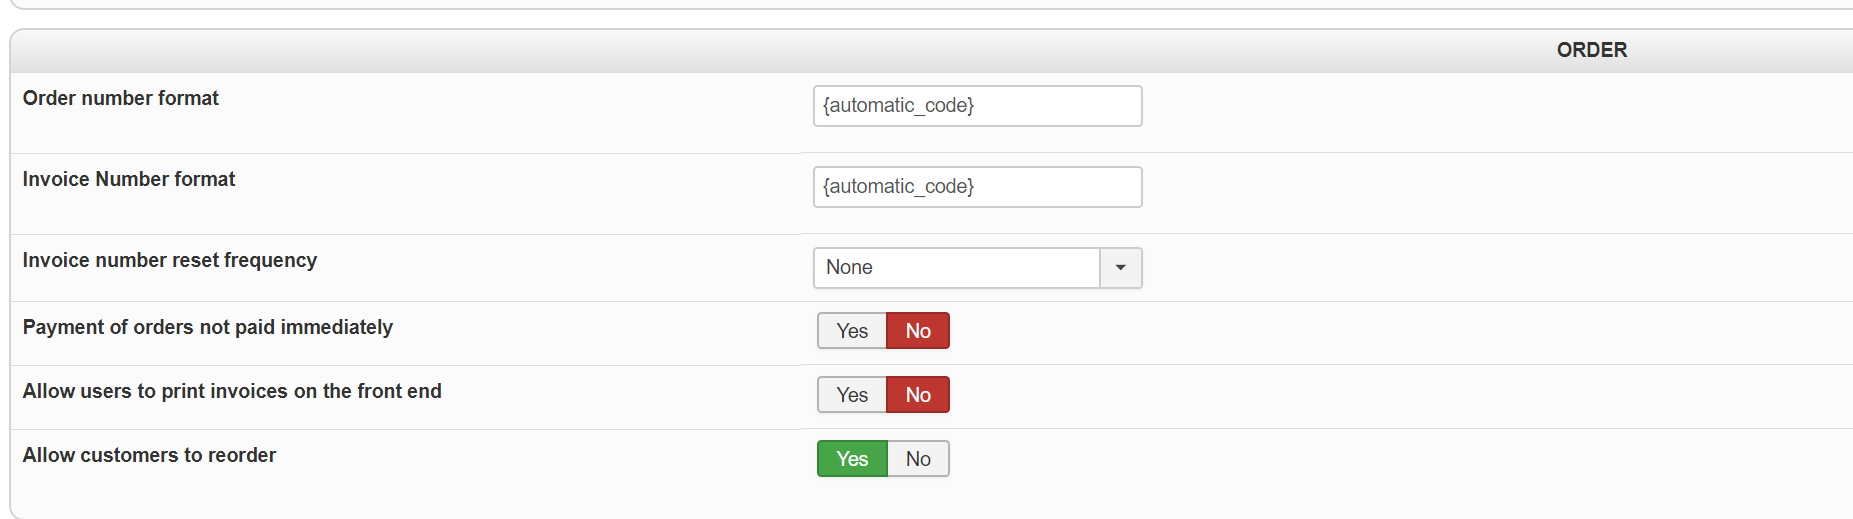Click Allow users to print invoices label
The image size is (1853, 519).
tap(232, 391)
